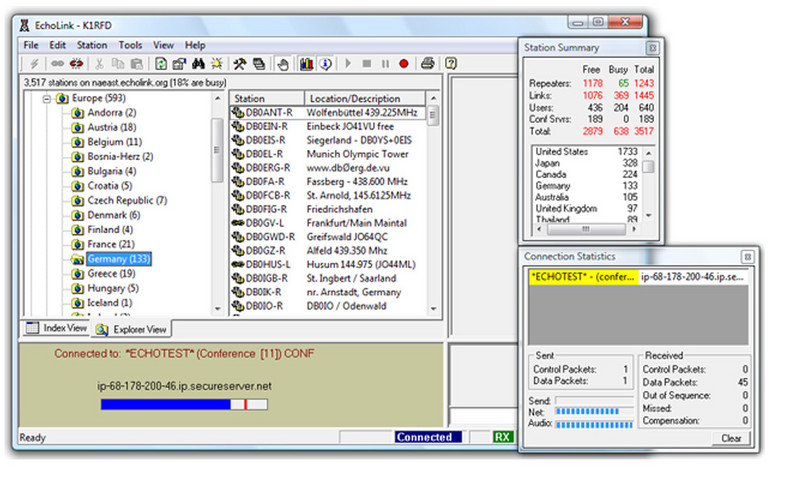Click the red Disconnect toolbar icon
Screen dimensions: 800x484
(x=77, y=64)
